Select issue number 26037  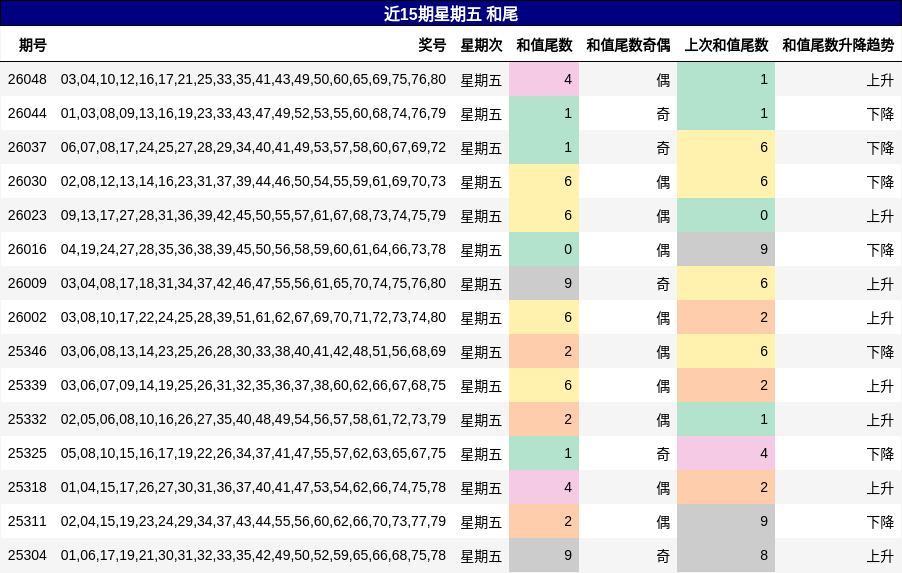[27, 147]
